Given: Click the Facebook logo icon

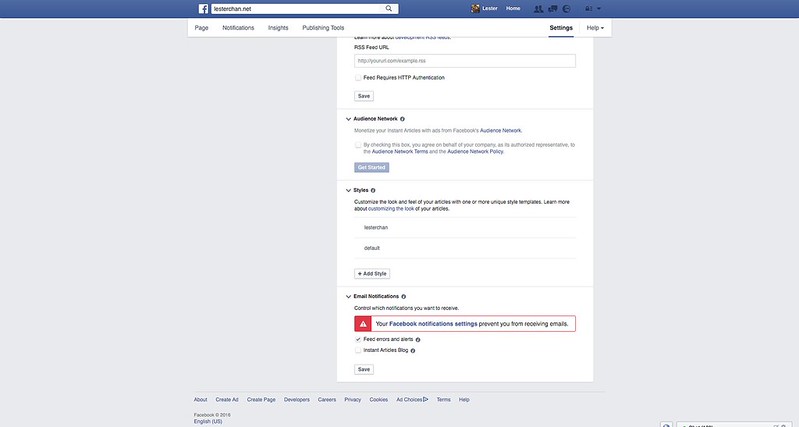Looking at the screenshot, I should (203, 8).
